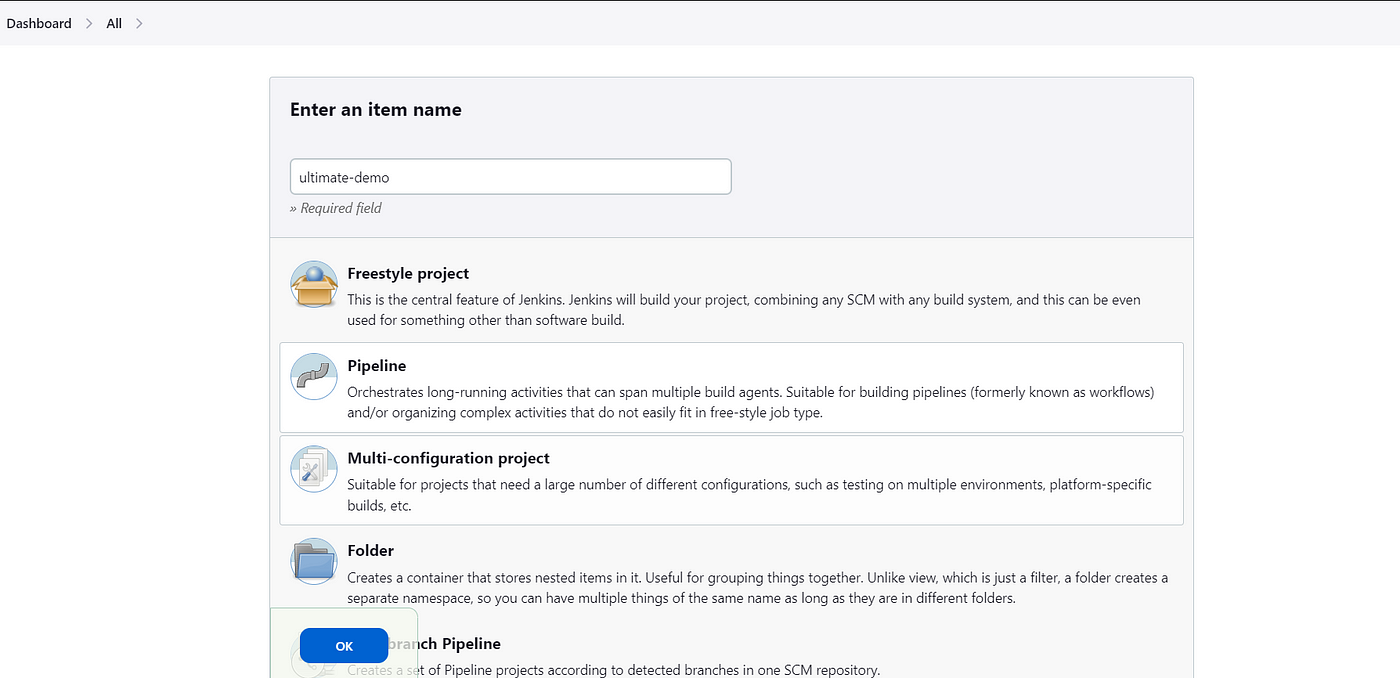The image size is (1400, 678).
Task: Click the Folder item icon
Action: (x=314, y=561)
